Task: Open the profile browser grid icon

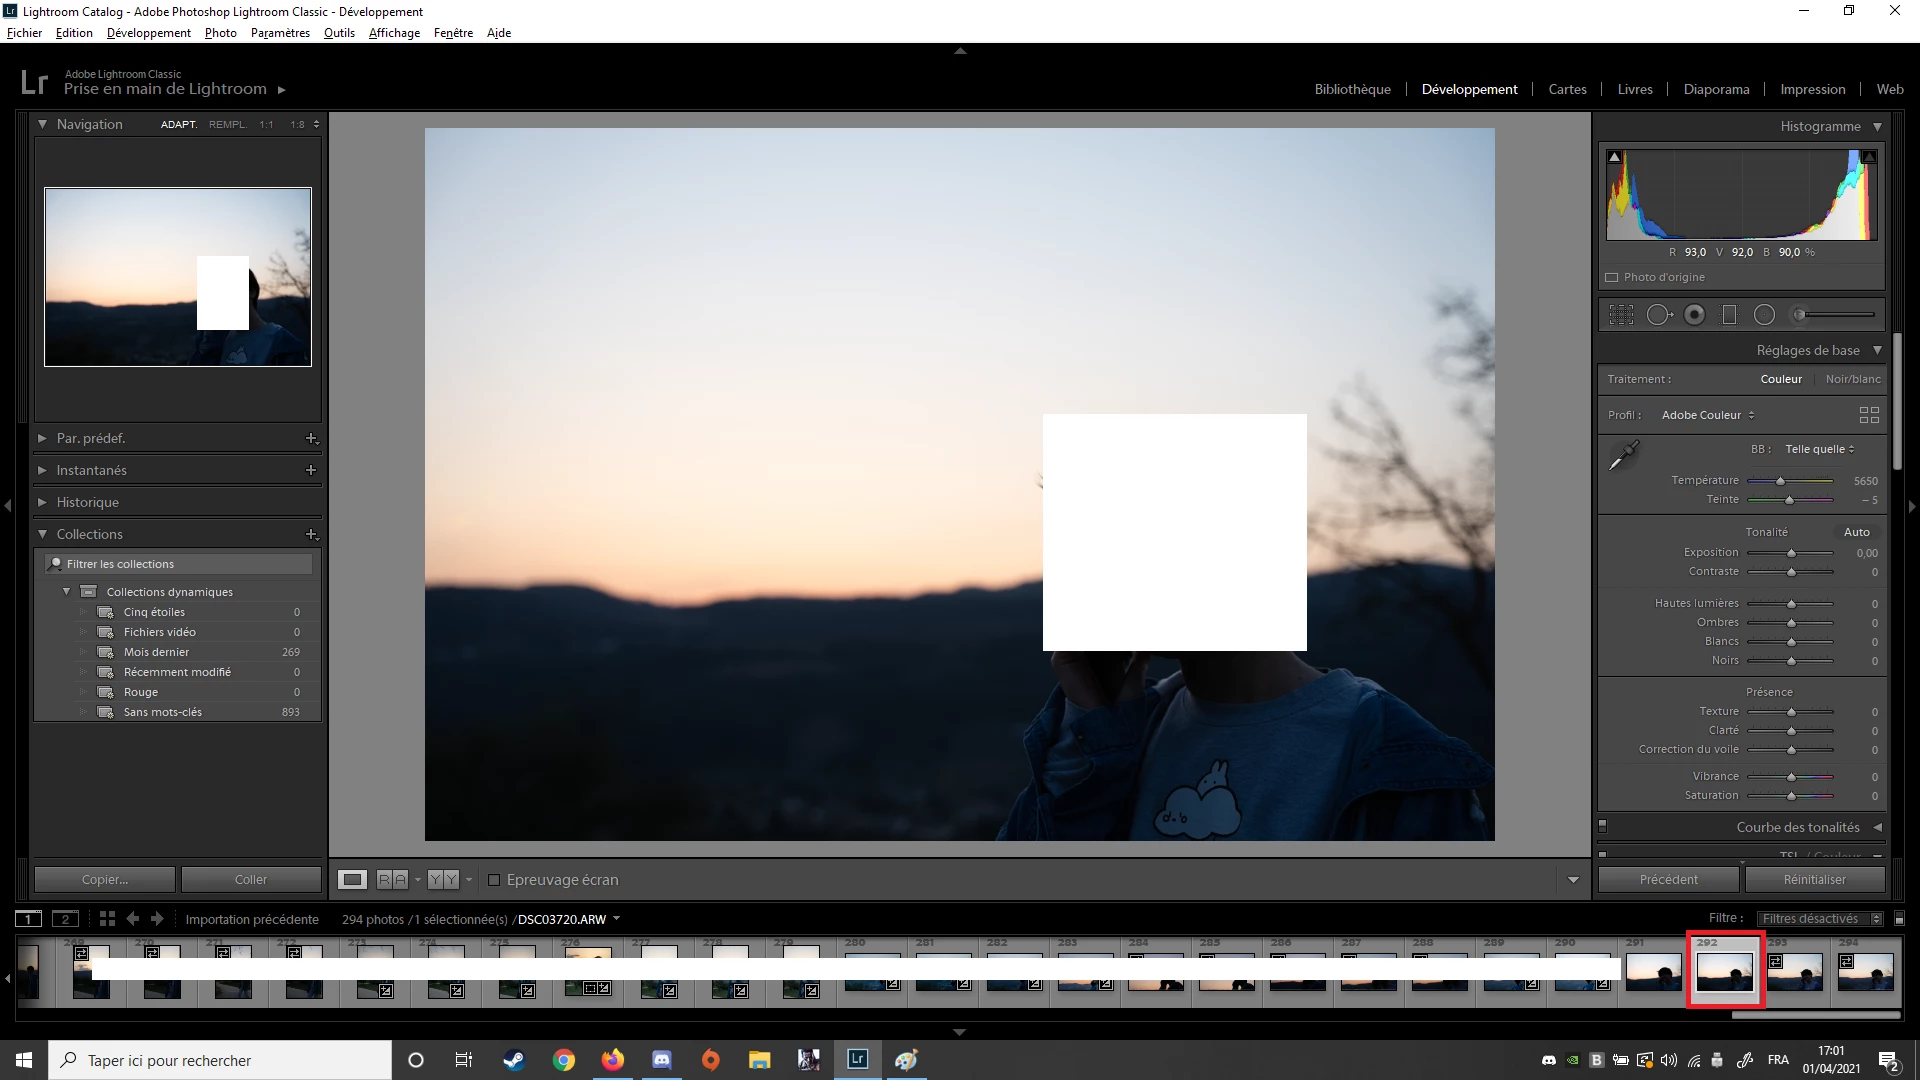Action: (x=1869, y=415)
